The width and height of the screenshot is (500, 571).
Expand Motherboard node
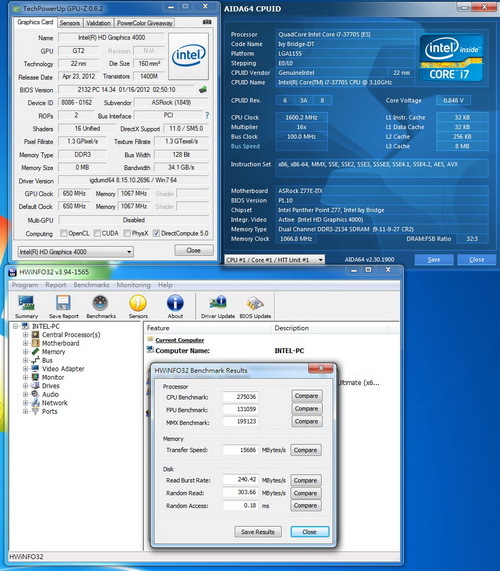[x=25, y=343]
